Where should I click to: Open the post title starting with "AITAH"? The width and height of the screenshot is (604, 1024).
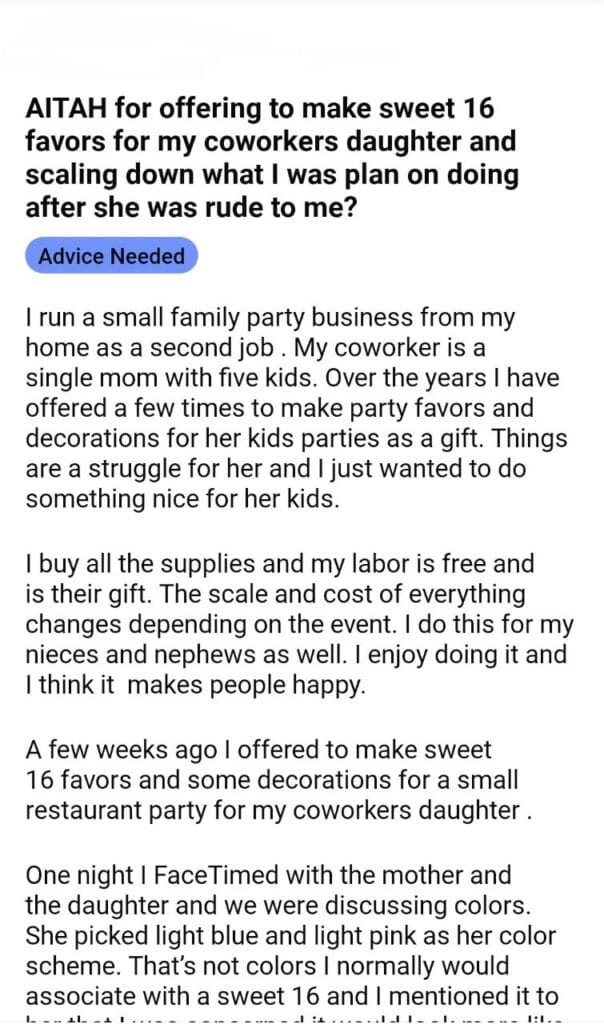coord(272,158)
